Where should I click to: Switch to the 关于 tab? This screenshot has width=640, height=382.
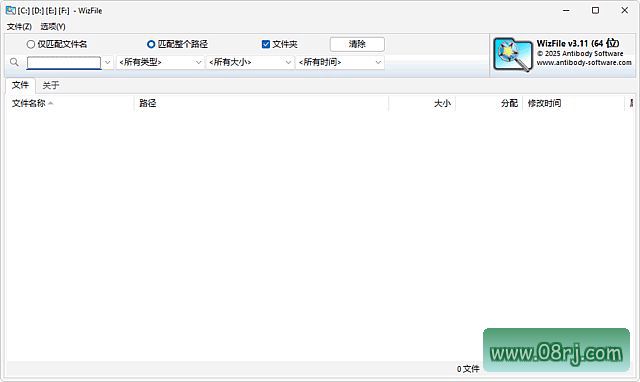click(51, 85)
